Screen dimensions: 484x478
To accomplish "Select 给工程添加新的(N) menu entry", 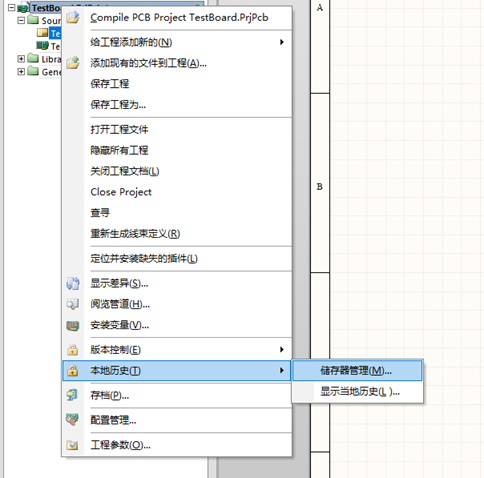I will (177, 42).
